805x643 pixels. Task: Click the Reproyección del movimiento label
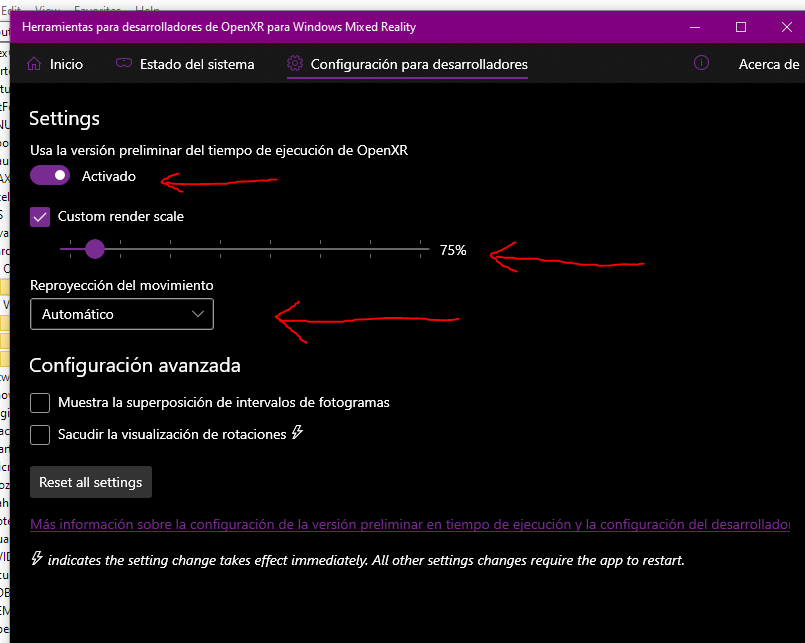pos(122,286)
